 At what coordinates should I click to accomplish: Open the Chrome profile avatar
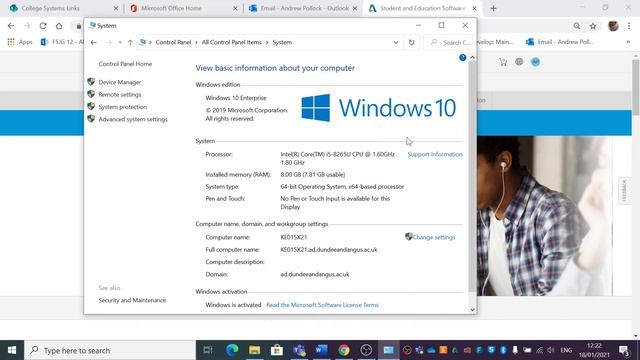coord(613,26)
